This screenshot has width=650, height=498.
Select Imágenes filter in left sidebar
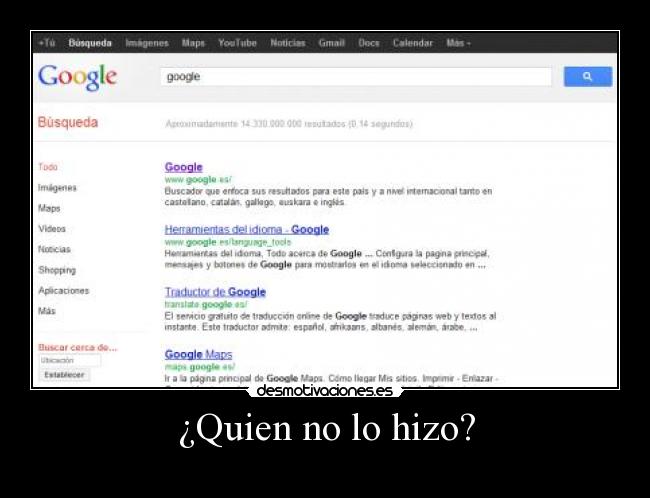pyautogui.click(x=57, y=188)
